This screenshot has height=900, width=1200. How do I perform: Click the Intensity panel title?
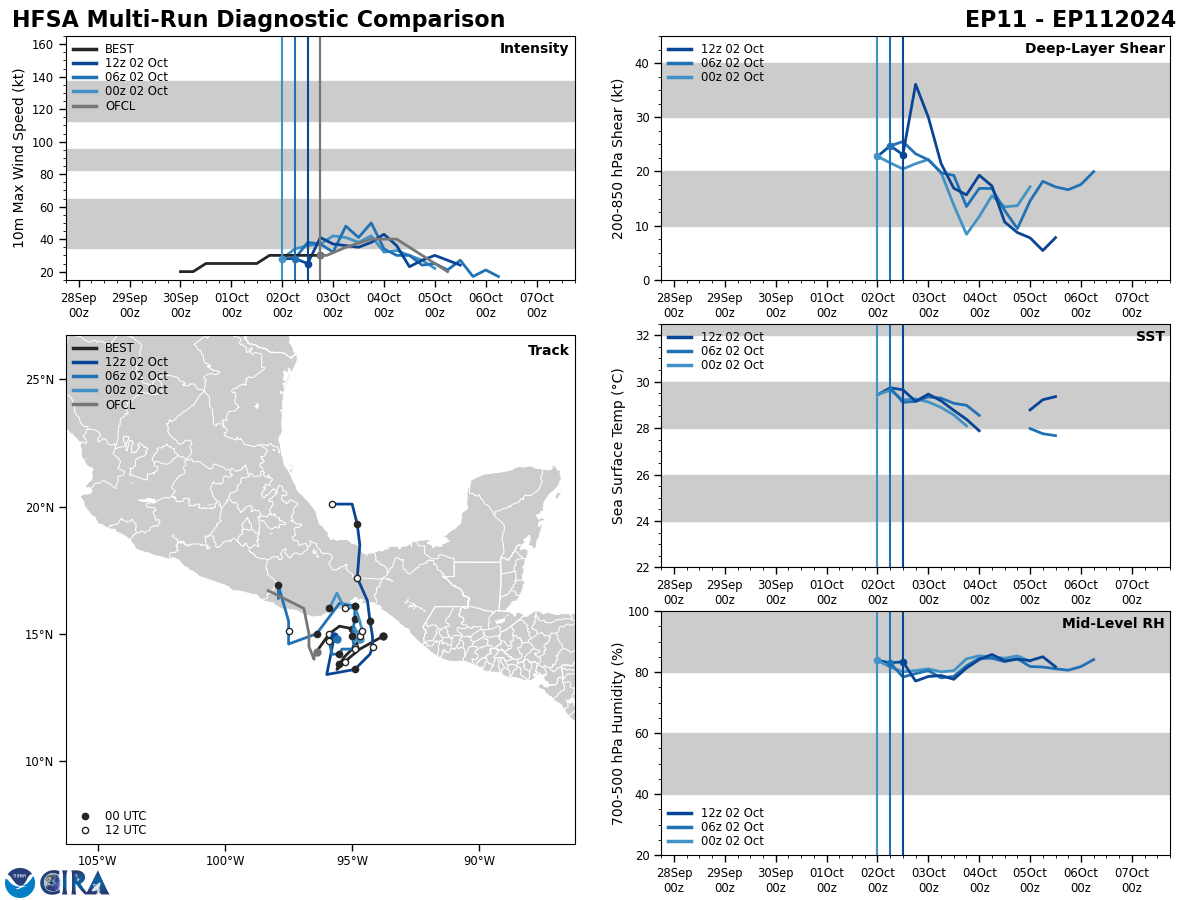pos(534,49)
